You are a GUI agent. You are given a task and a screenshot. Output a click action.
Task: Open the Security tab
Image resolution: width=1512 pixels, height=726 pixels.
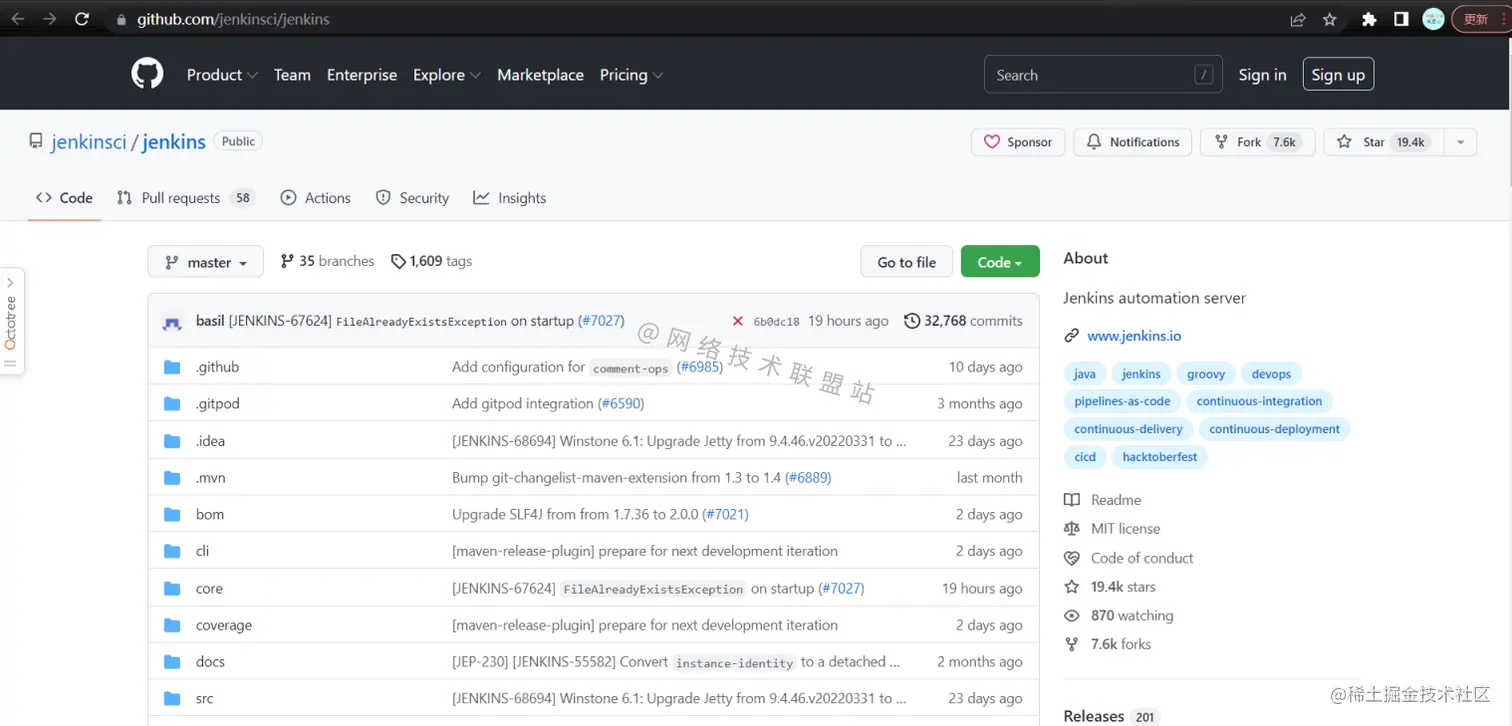click(412, 198)
